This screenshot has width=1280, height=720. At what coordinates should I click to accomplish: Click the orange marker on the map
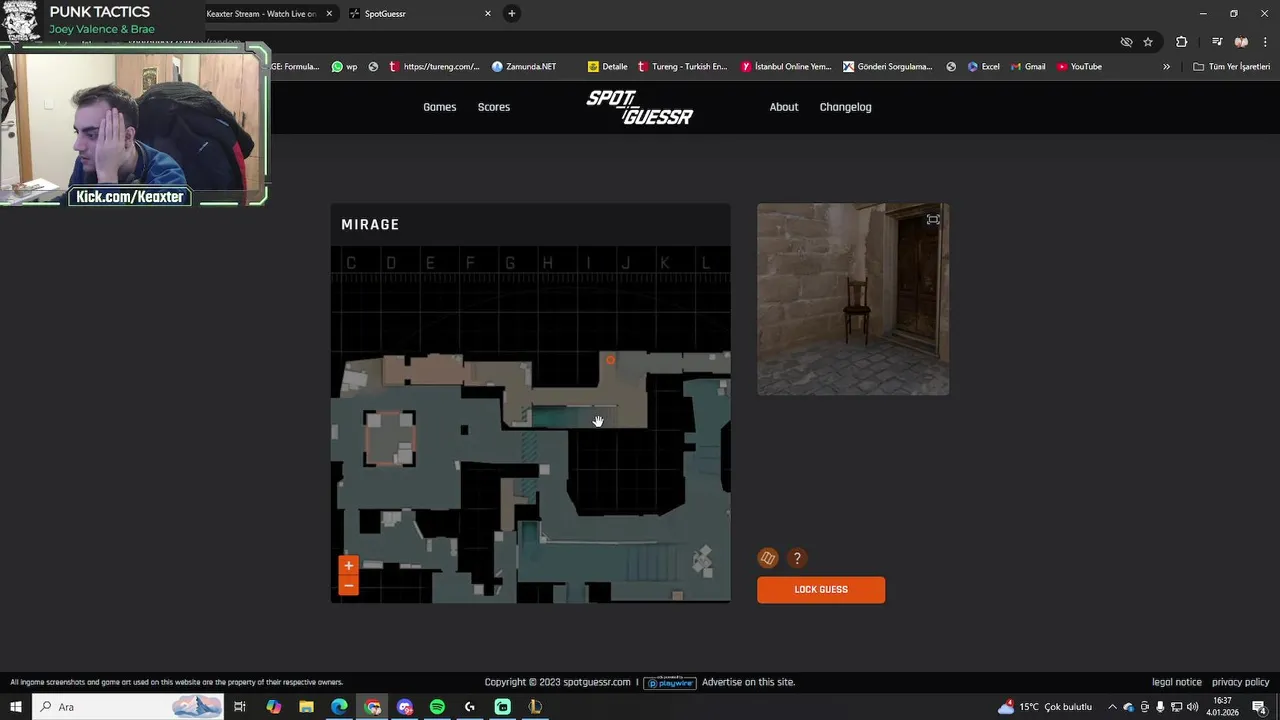click(610, 360)
